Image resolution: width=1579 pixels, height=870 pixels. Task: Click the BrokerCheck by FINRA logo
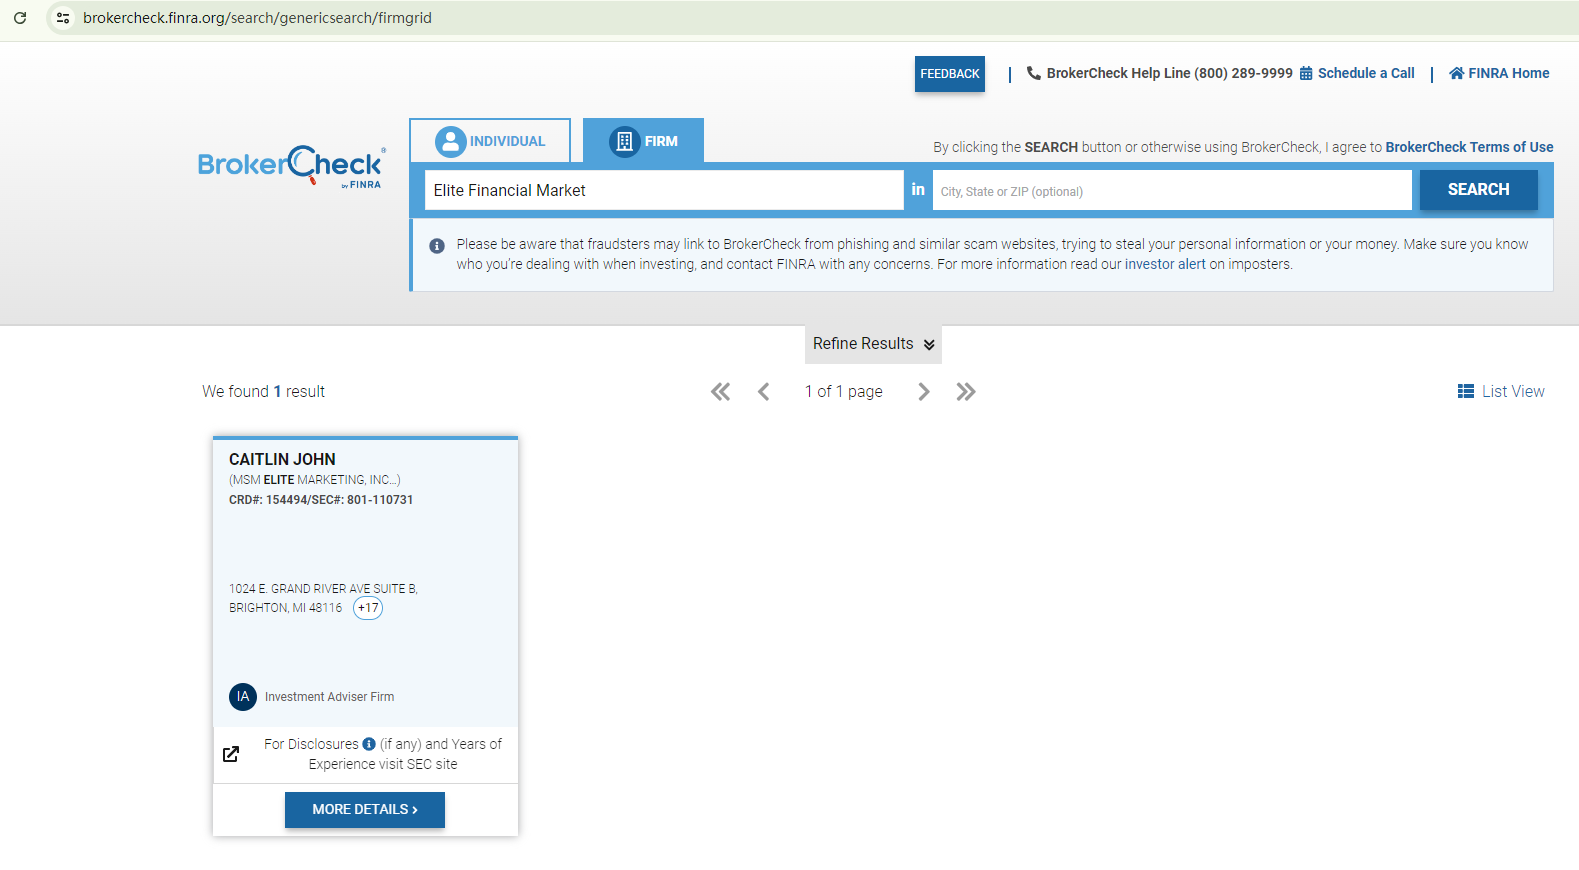[x=291, y=166]
